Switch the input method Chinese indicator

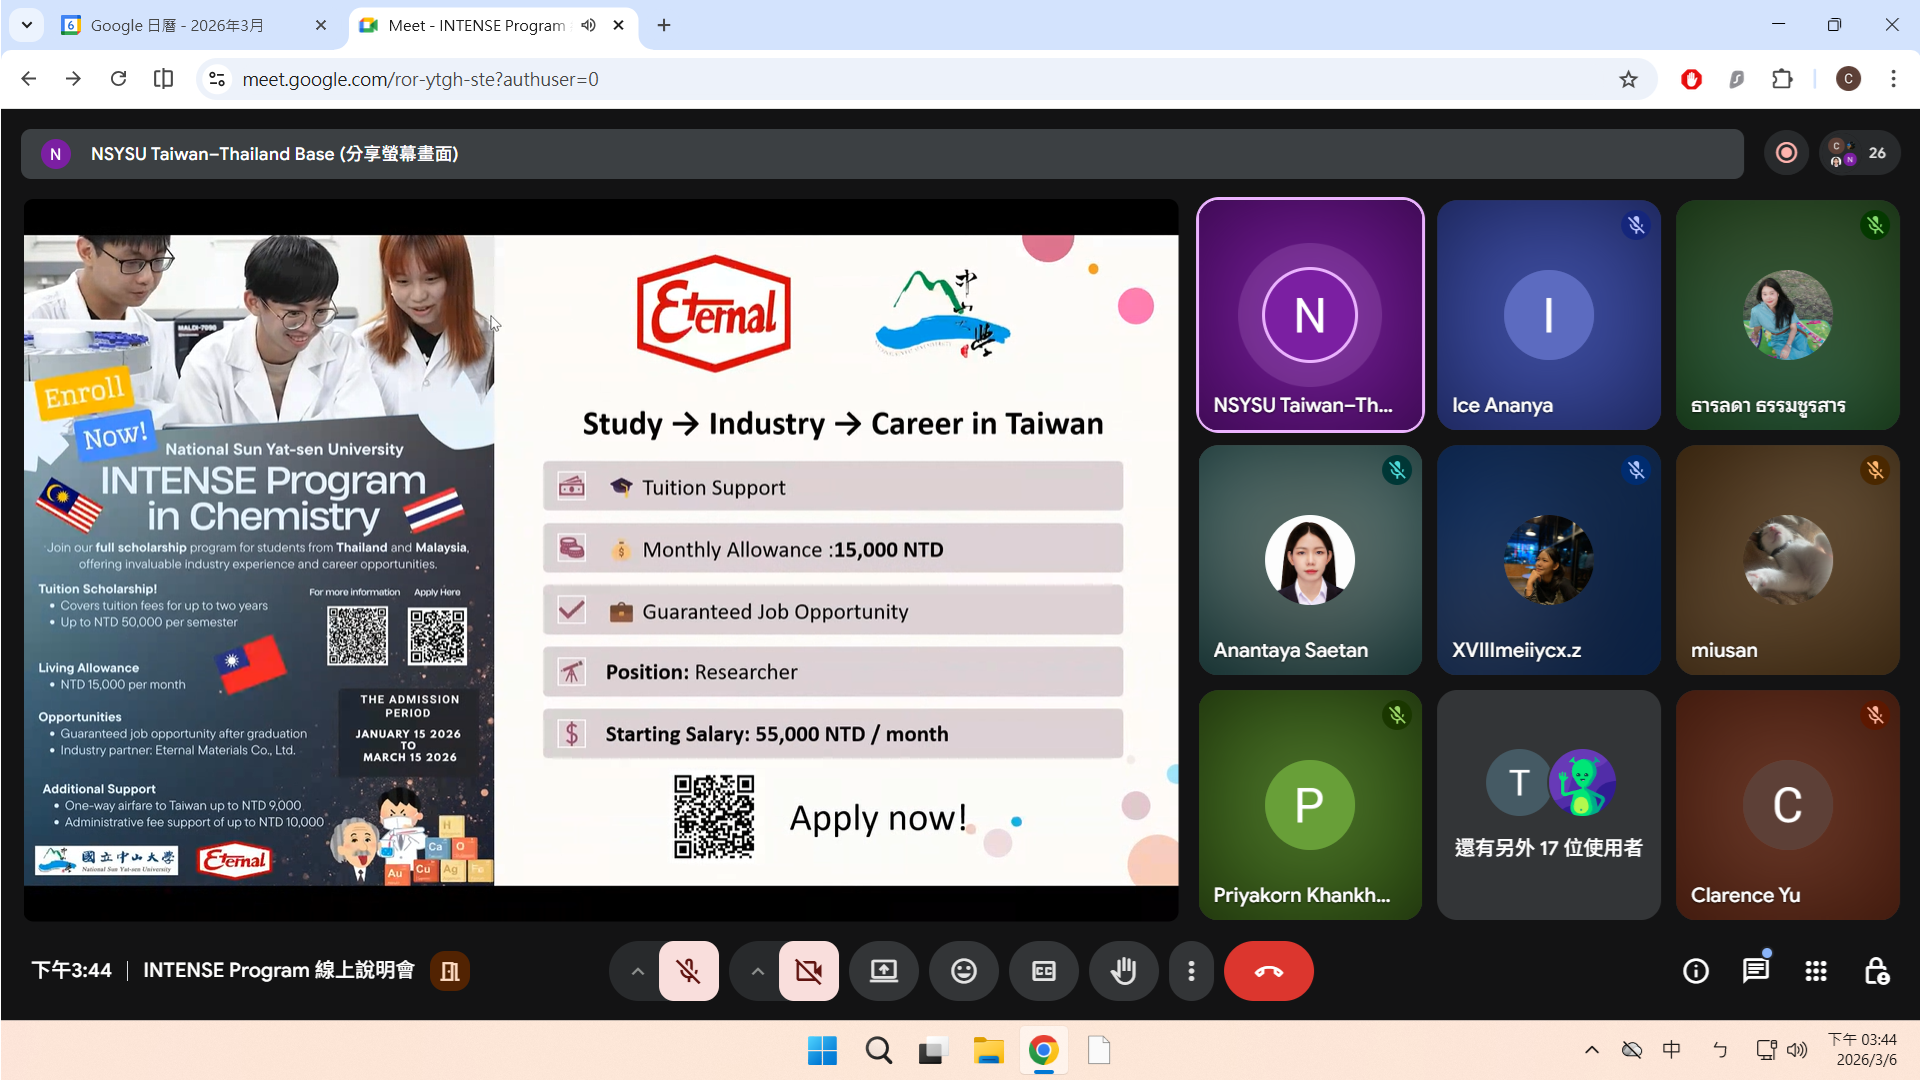point(1672,1050)
